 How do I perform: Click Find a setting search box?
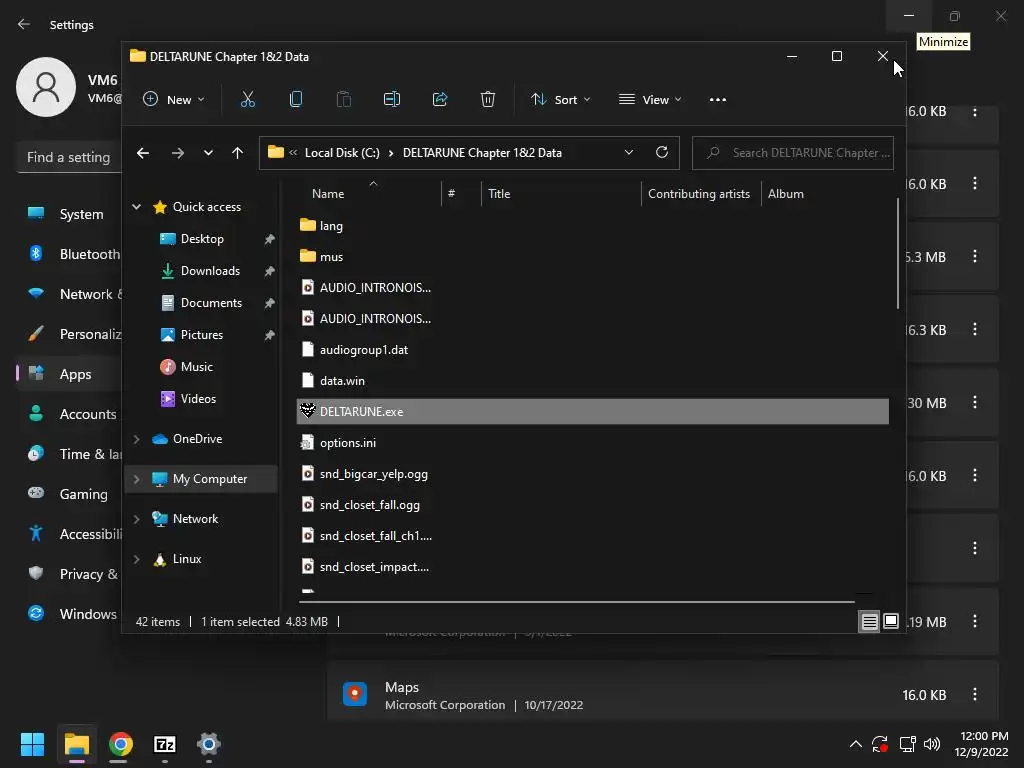[x=69, y=157]
